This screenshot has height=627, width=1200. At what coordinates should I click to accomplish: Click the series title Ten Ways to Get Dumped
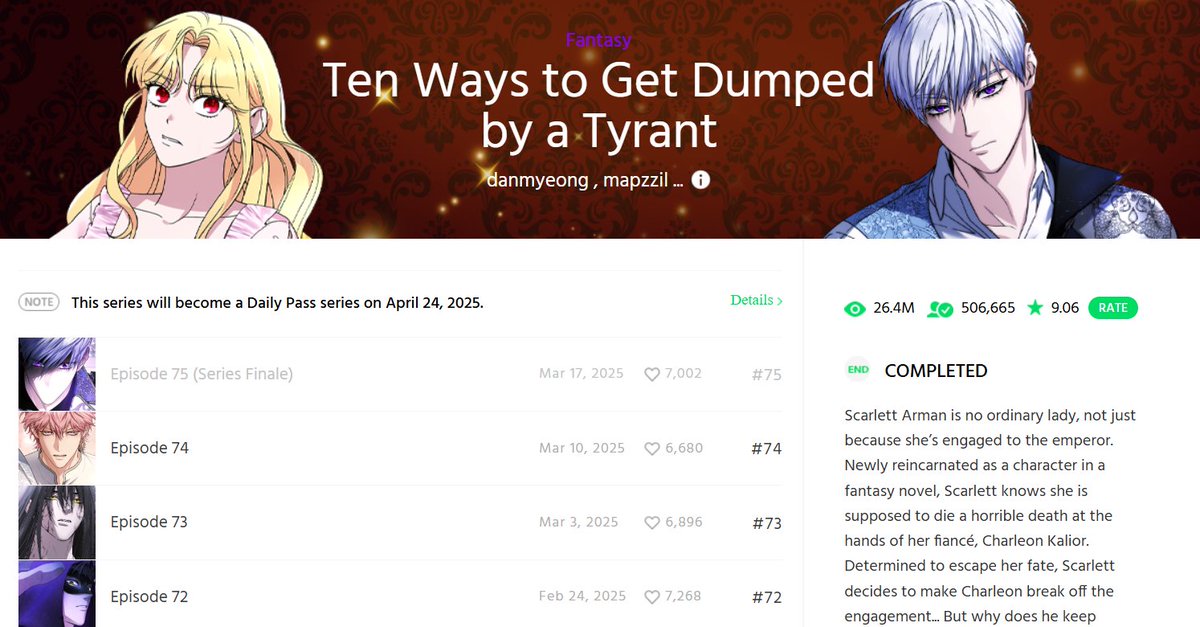click(x=598, y=106)
